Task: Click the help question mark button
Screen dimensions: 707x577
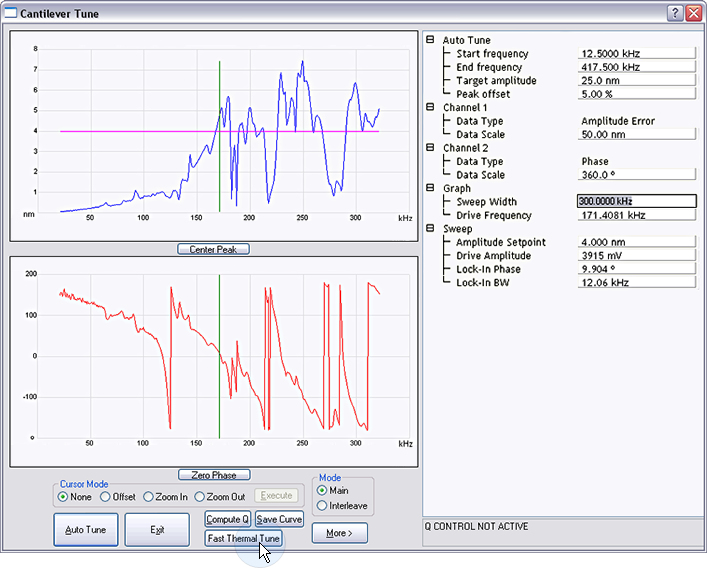Action: (675, 13)
